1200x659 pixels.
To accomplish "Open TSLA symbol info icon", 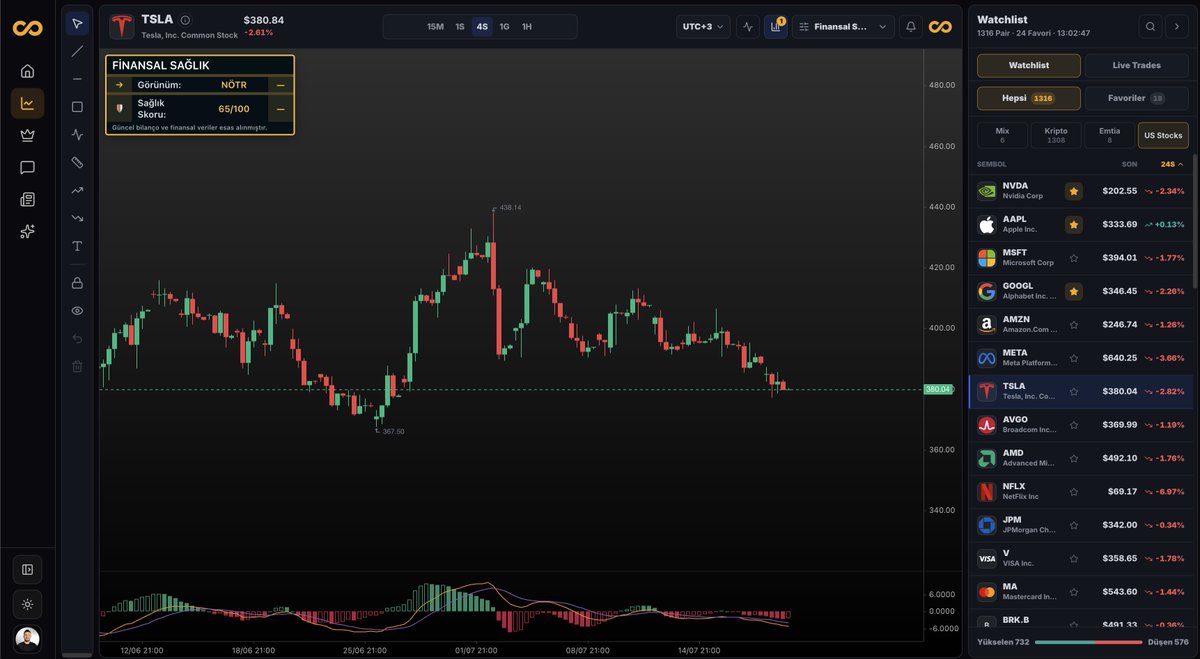I will coord(185,19).
